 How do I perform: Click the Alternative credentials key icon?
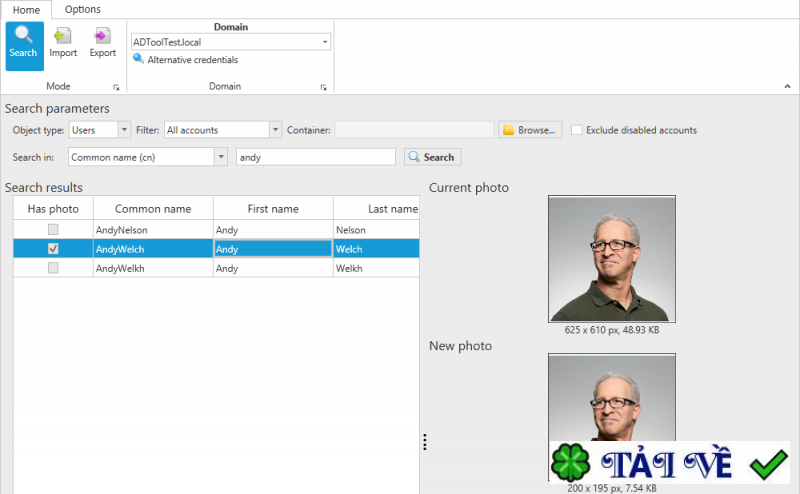point(138,59)
